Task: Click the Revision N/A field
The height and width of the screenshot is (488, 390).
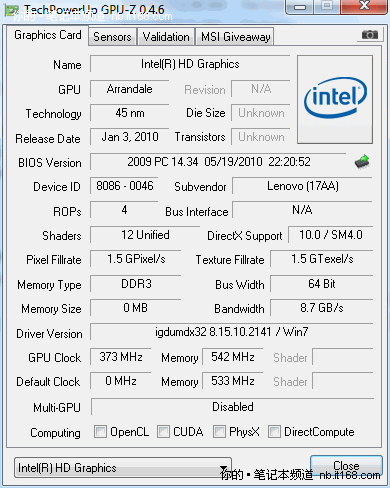Action: pyautogui.click(x=261, y=89)
